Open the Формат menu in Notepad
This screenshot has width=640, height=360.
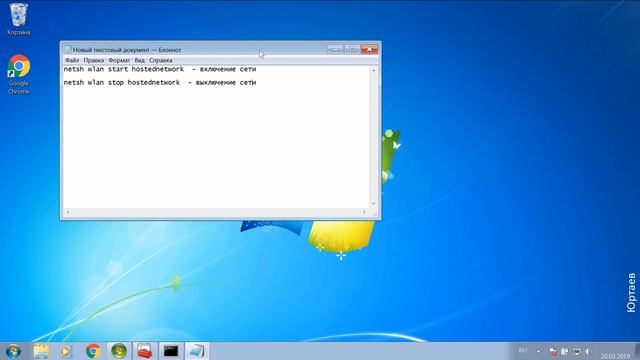(119, 60)
